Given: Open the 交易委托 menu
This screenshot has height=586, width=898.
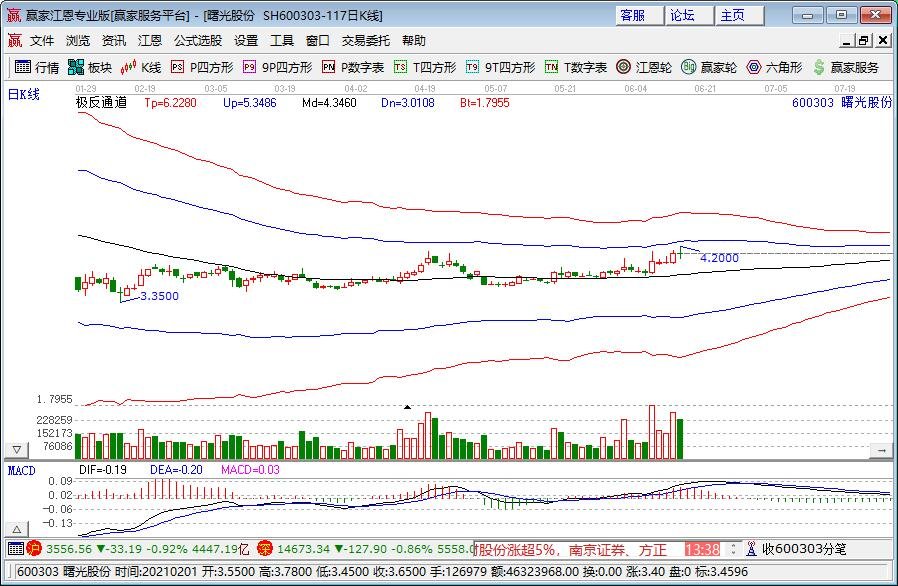Looking at the screenshot, I should click(x=366, y=41).
